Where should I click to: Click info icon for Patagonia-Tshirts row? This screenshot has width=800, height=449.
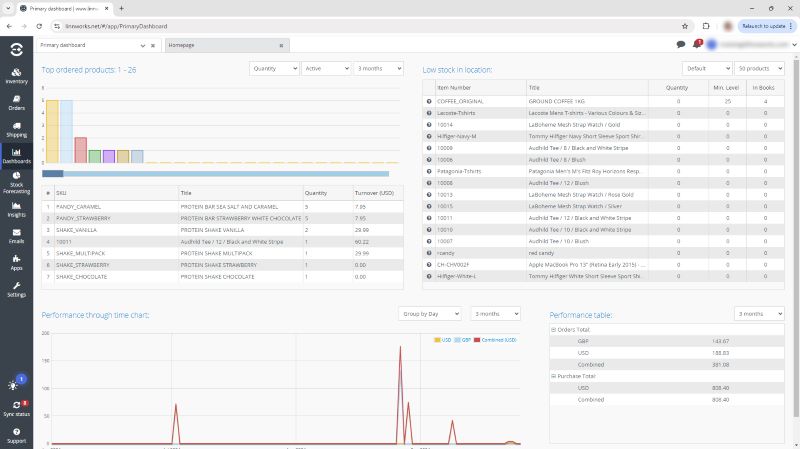429,171
